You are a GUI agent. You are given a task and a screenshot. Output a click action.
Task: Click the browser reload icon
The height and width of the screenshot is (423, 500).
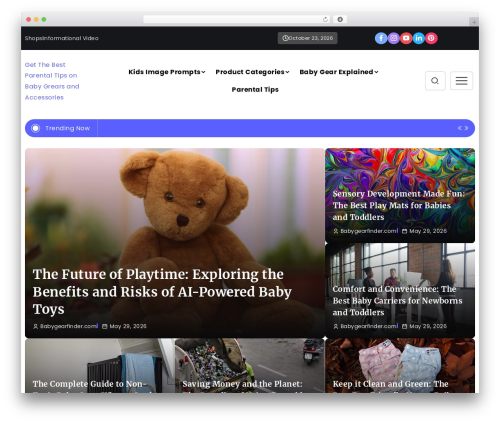[x=325, y=19]
